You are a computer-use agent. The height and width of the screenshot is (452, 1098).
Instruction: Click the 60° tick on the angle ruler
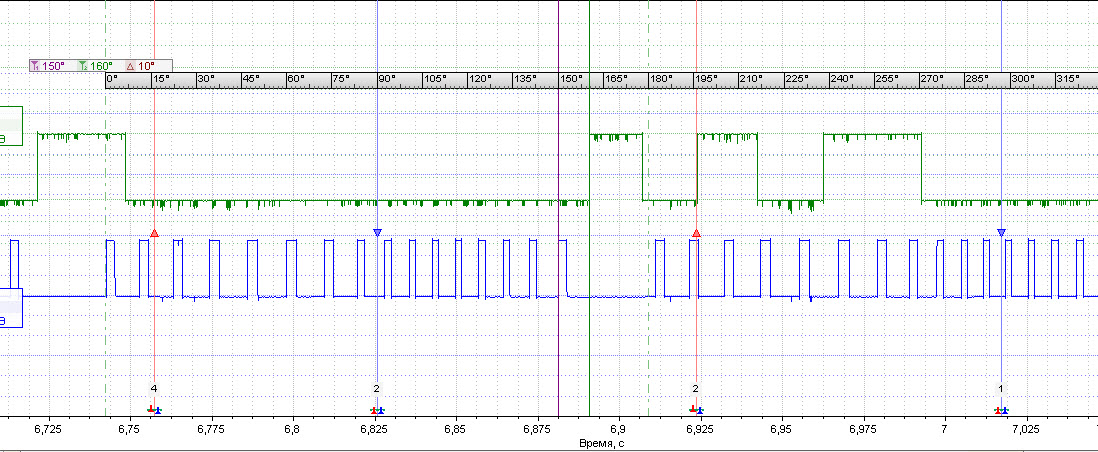(x=296, y=79)
